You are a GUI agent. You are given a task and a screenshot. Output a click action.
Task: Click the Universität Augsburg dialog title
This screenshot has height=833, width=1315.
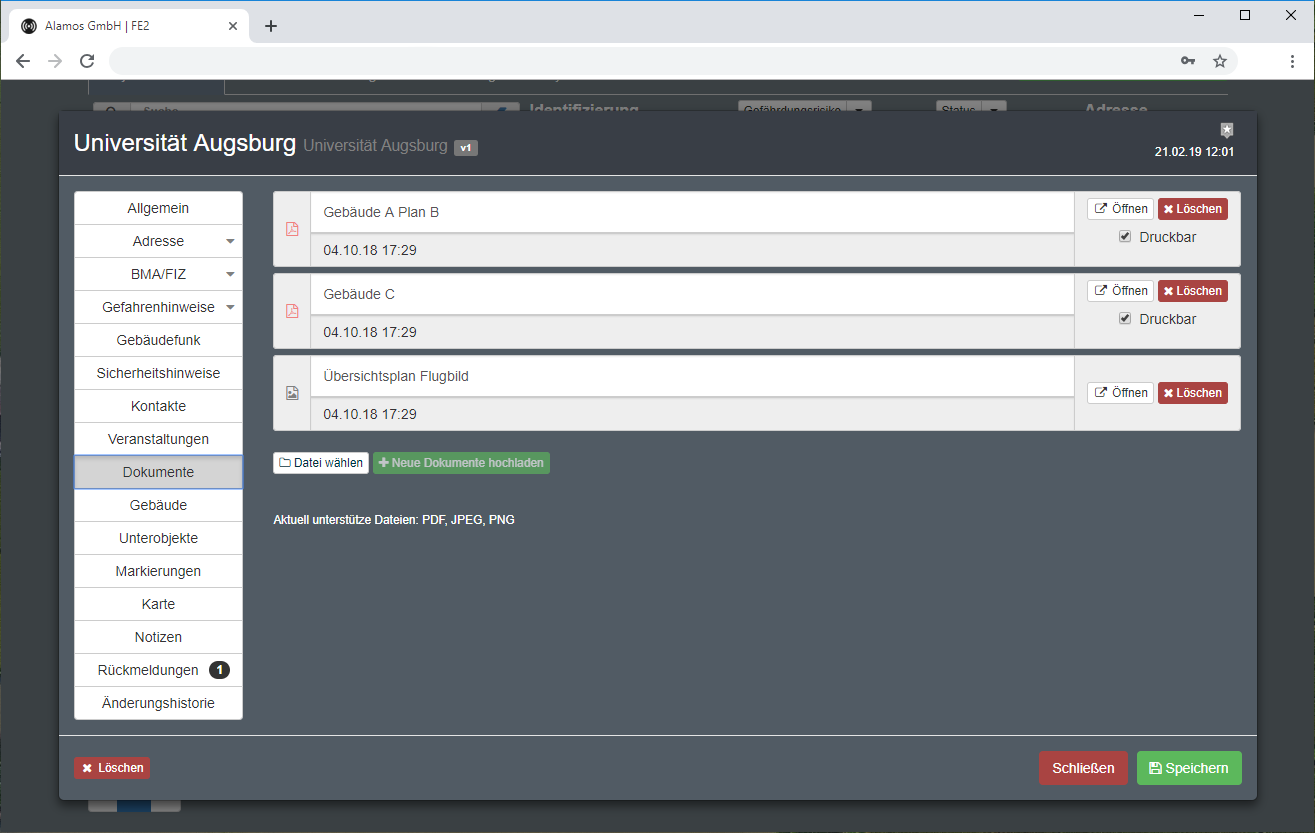click(x=185, y=143)
